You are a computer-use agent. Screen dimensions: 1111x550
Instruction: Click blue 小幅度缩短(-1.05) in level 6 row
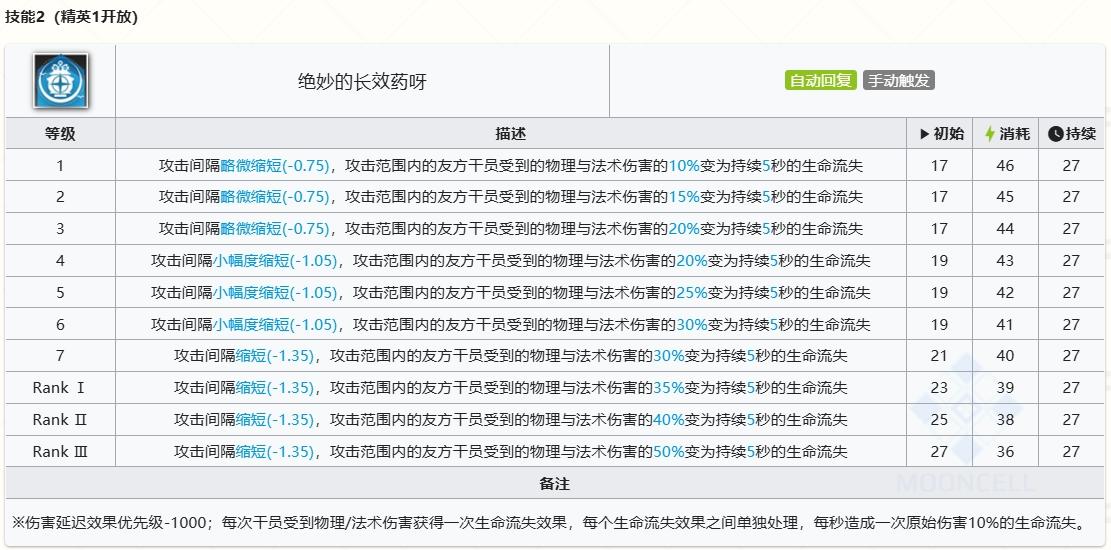point(276,325)
